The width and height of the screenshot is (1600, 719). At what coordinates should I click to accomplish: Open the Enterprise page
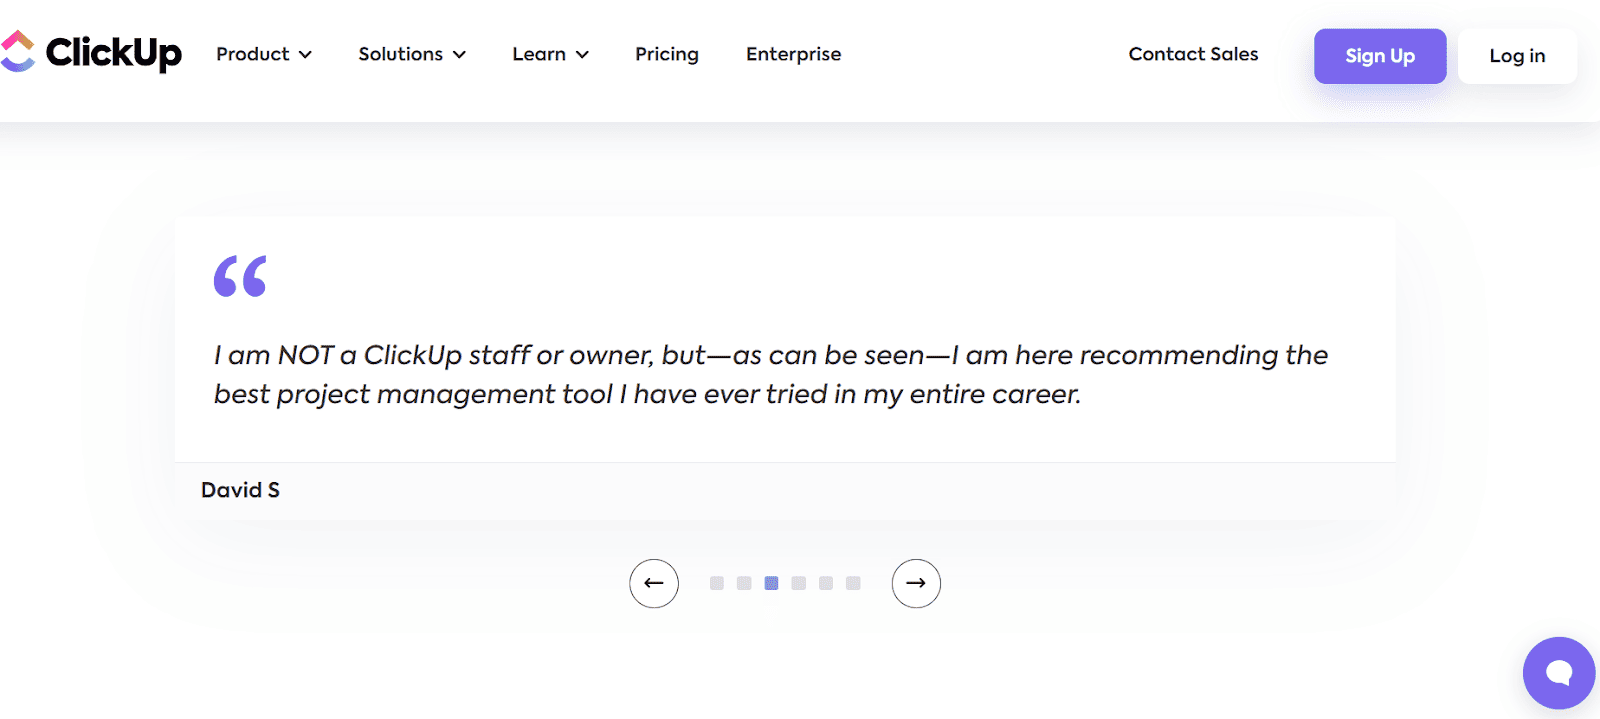pyautogui.click(x=793, y=54)
